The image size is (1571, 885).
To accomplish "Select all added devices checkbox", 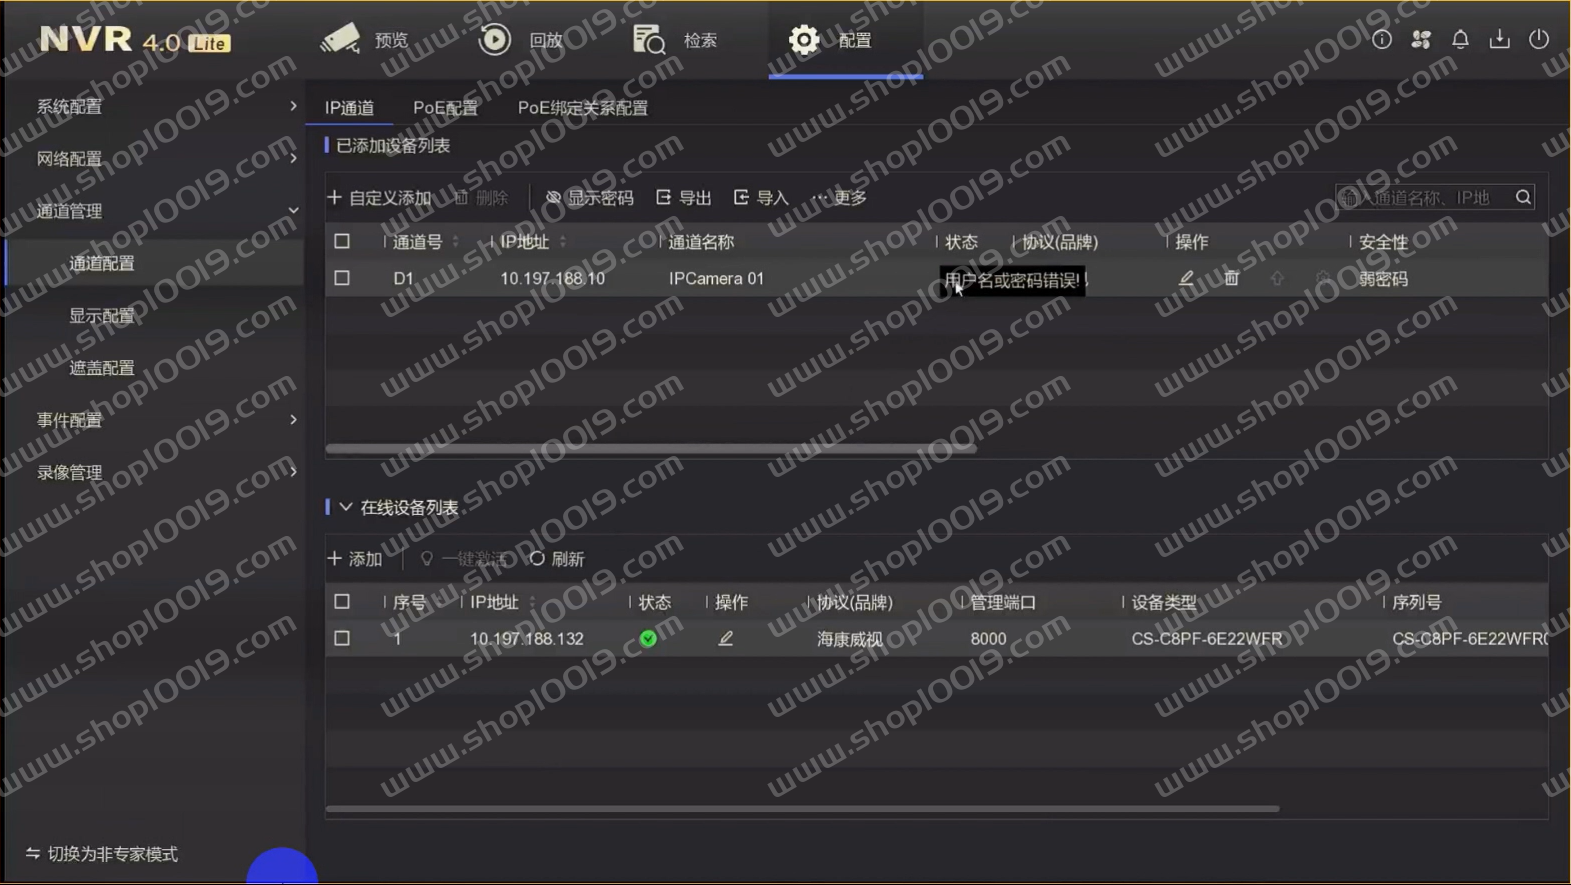I will click(x=342, y=241).
